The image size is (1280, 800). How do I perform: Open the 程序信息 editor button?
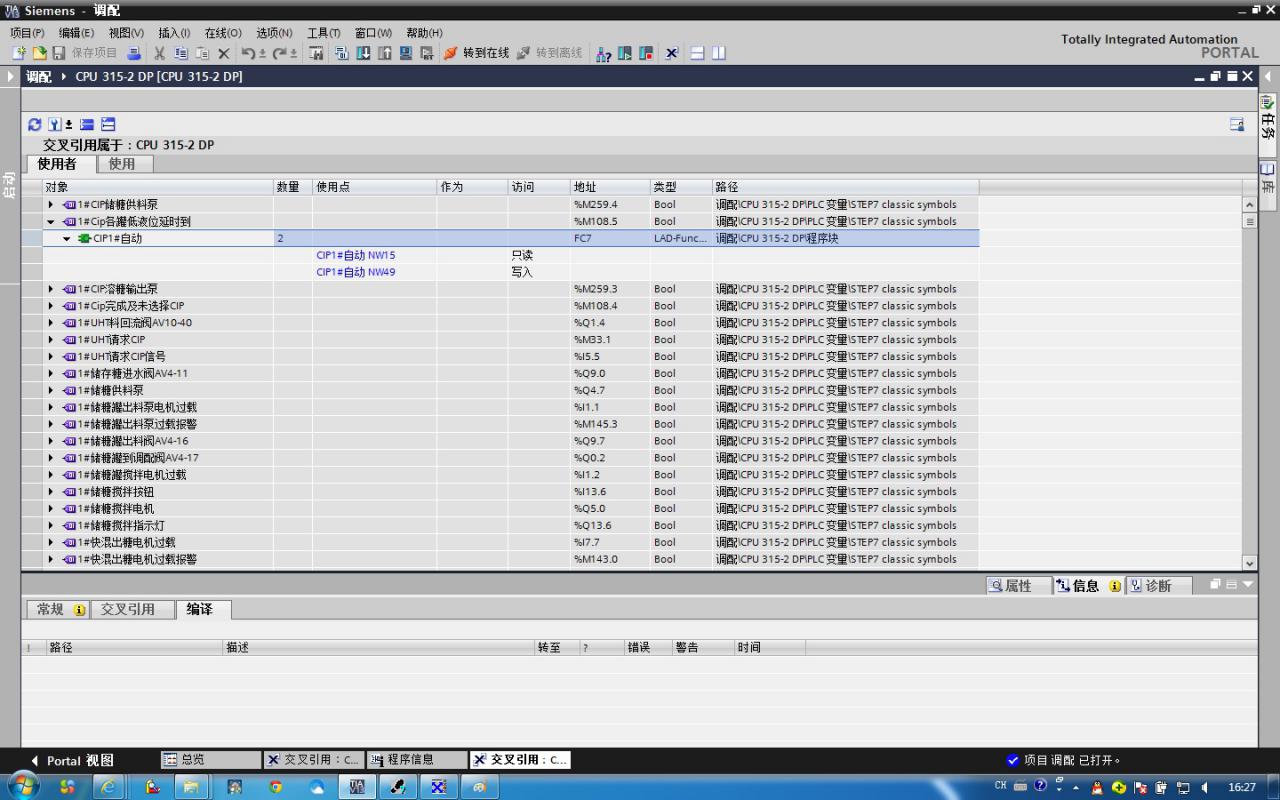click(x=416, y=760)
